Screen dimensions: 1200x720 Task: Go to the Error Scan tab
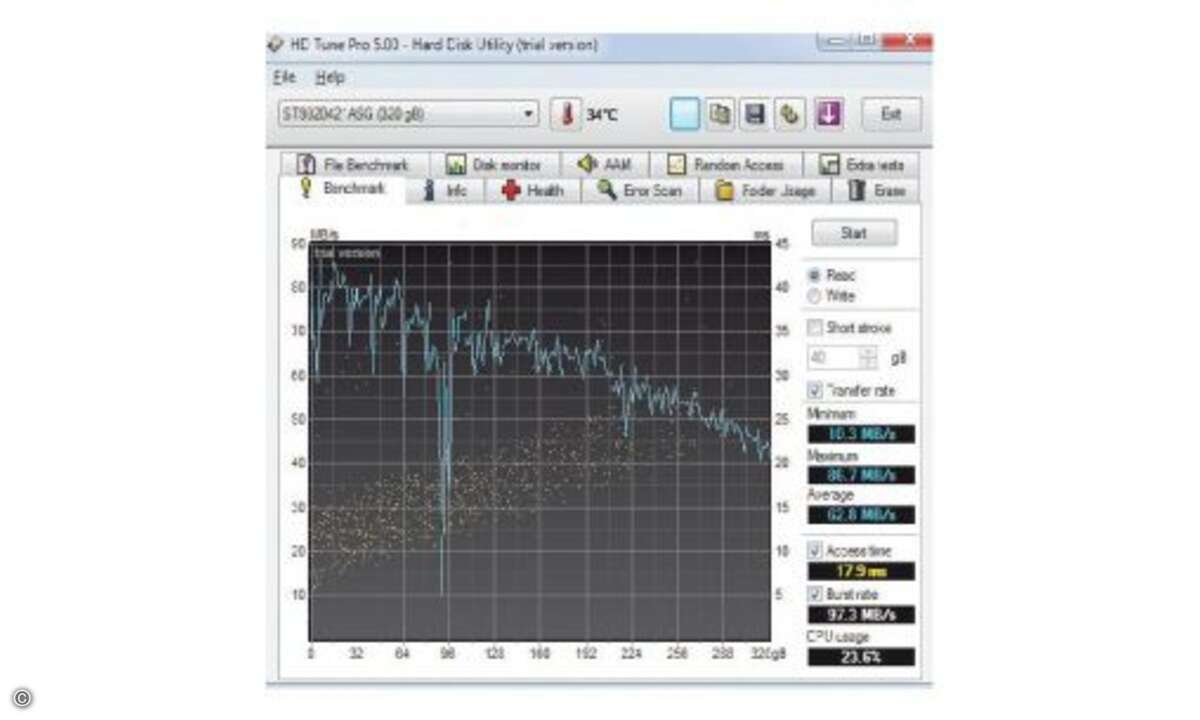coord(640,190)
